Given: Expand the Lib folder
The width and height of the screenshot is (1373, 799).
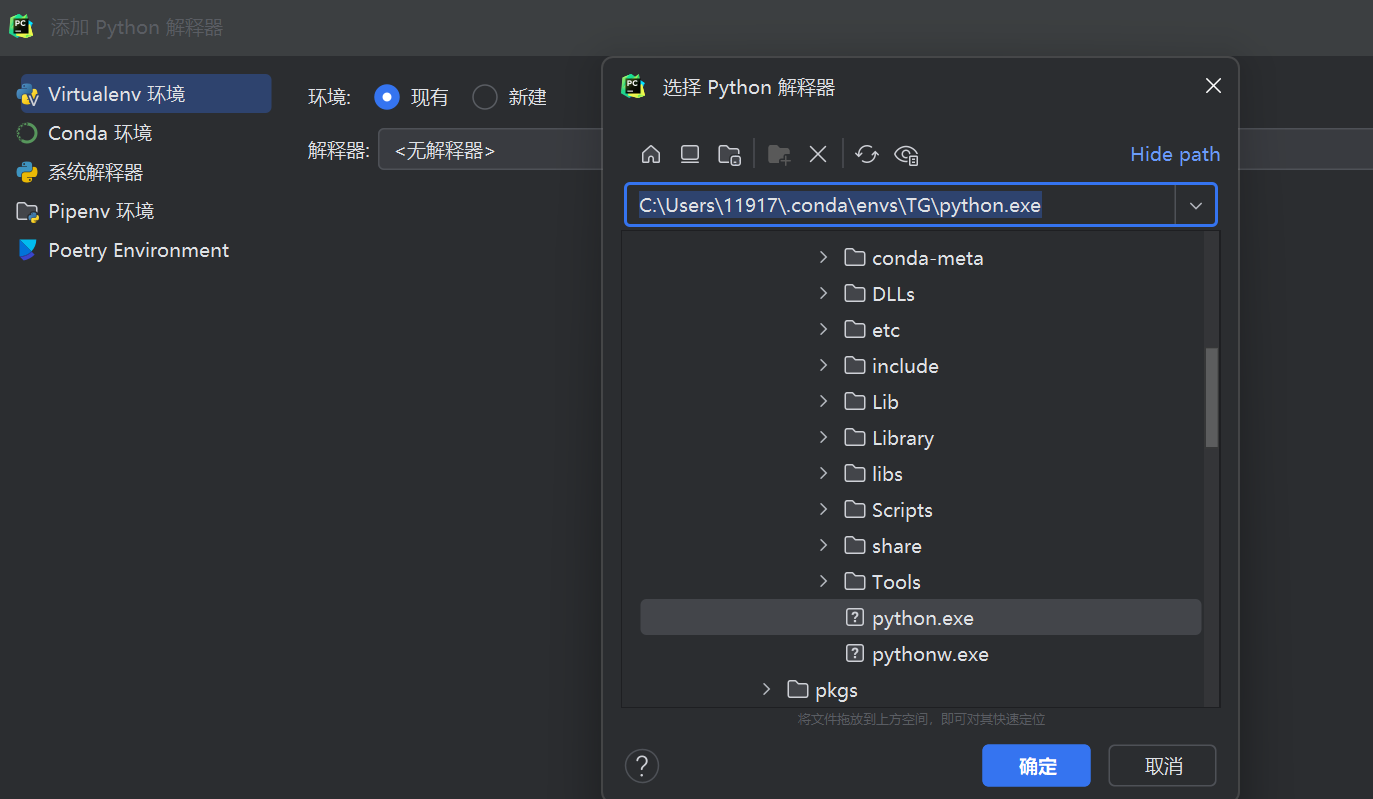Looking at the screenshot, I should (823, 402).
